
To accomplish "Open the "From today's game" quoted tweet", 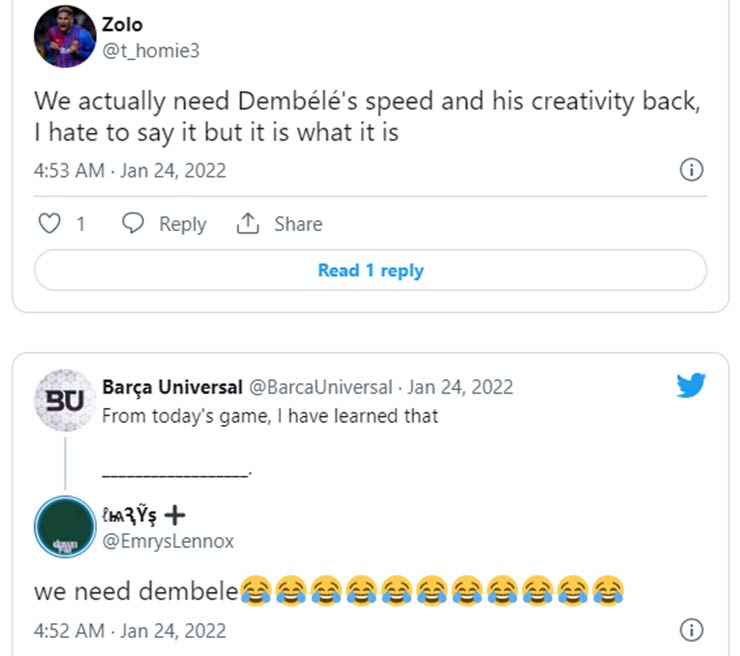I will (x=270, y=416).
